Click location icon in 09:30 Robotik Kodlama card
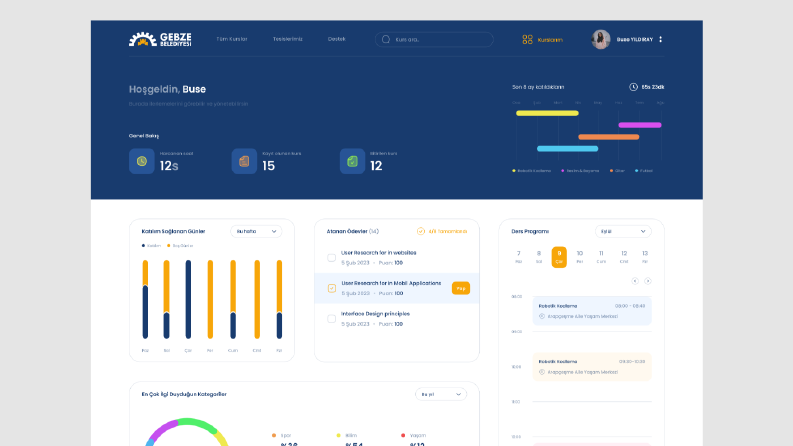Screen dimensions: 793x446 click(542, 372)
